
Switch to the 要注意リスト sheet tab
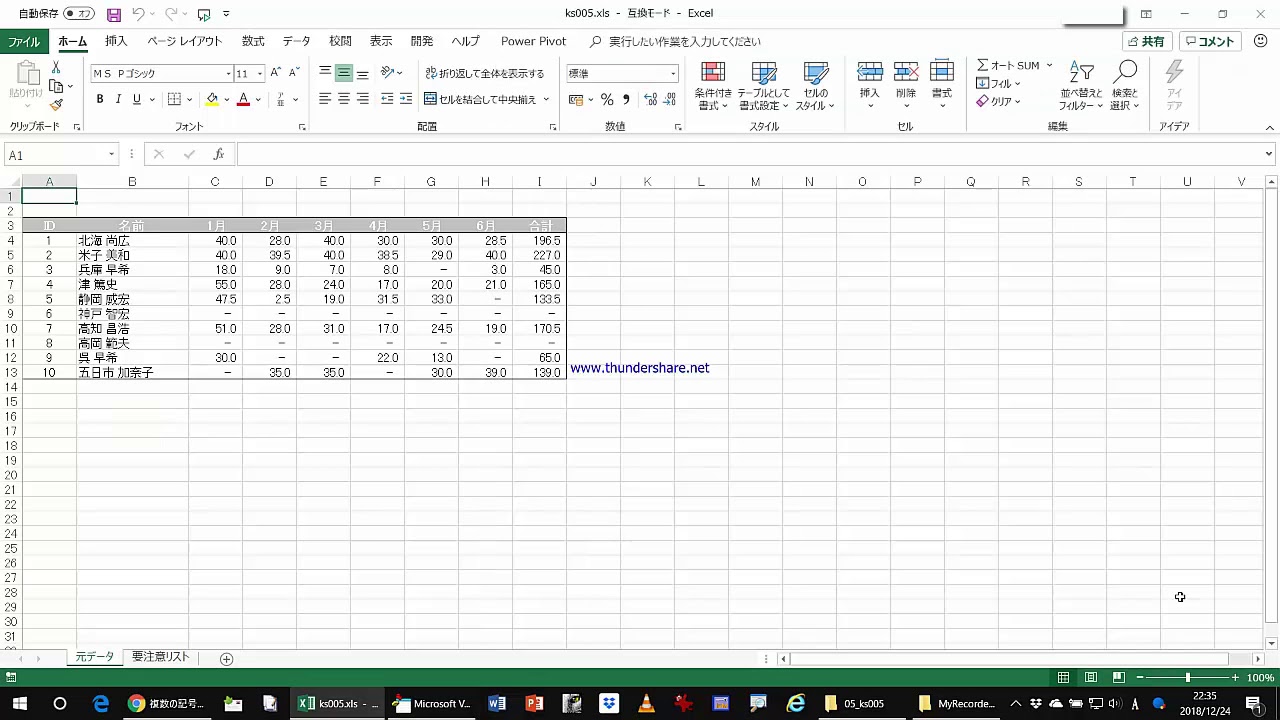pos(160,657)
